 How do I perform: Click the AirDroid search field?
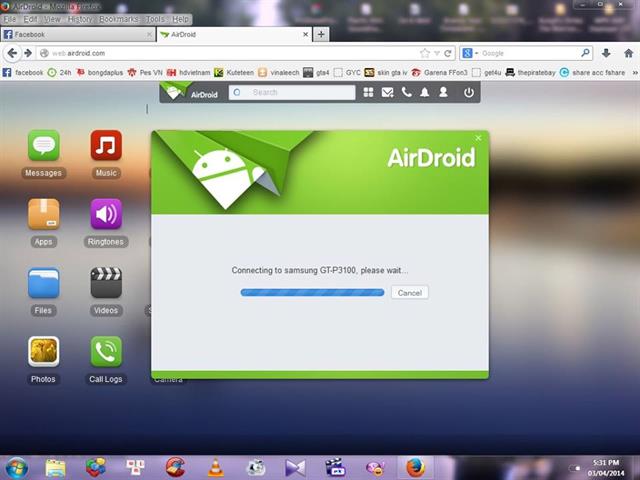click(x=292, y=92)
